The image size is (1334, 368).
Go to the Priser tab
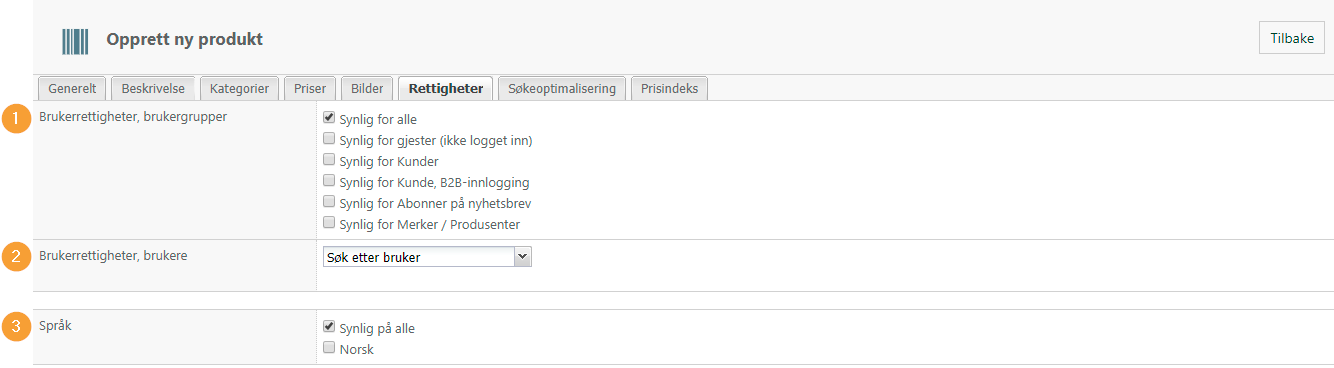(x=310, y=88)
